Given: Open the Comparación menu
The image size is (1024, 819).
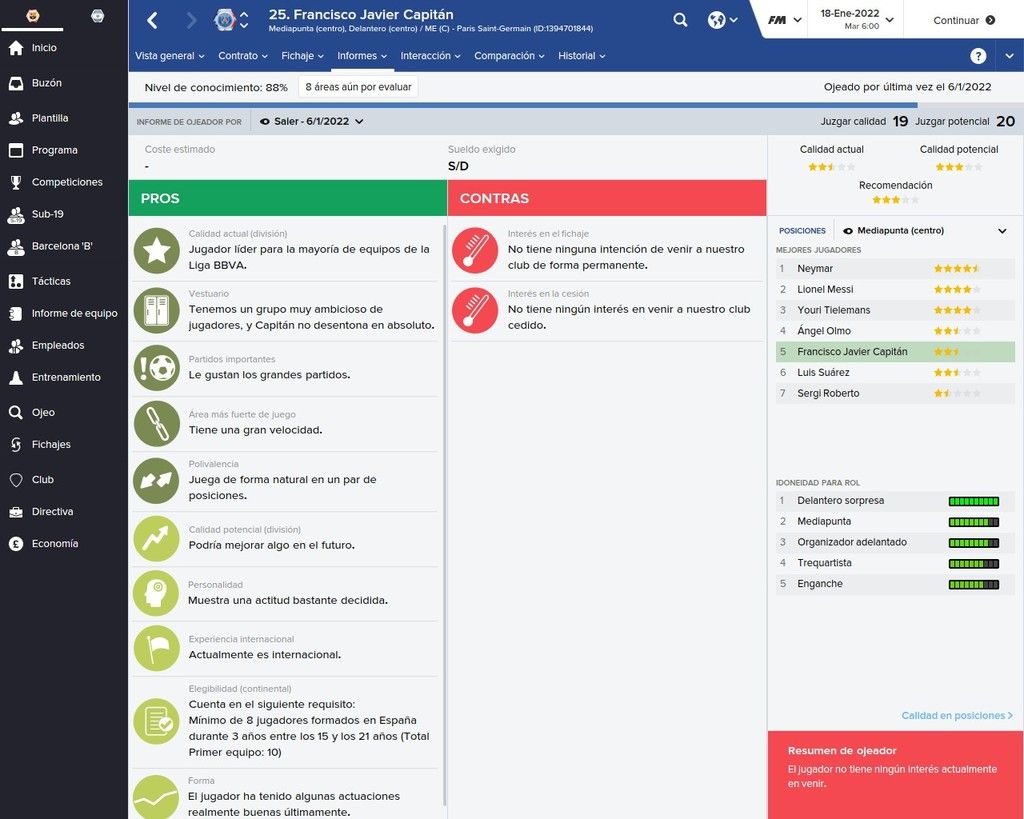Looking at the screenshot, I should pos(509,56).
